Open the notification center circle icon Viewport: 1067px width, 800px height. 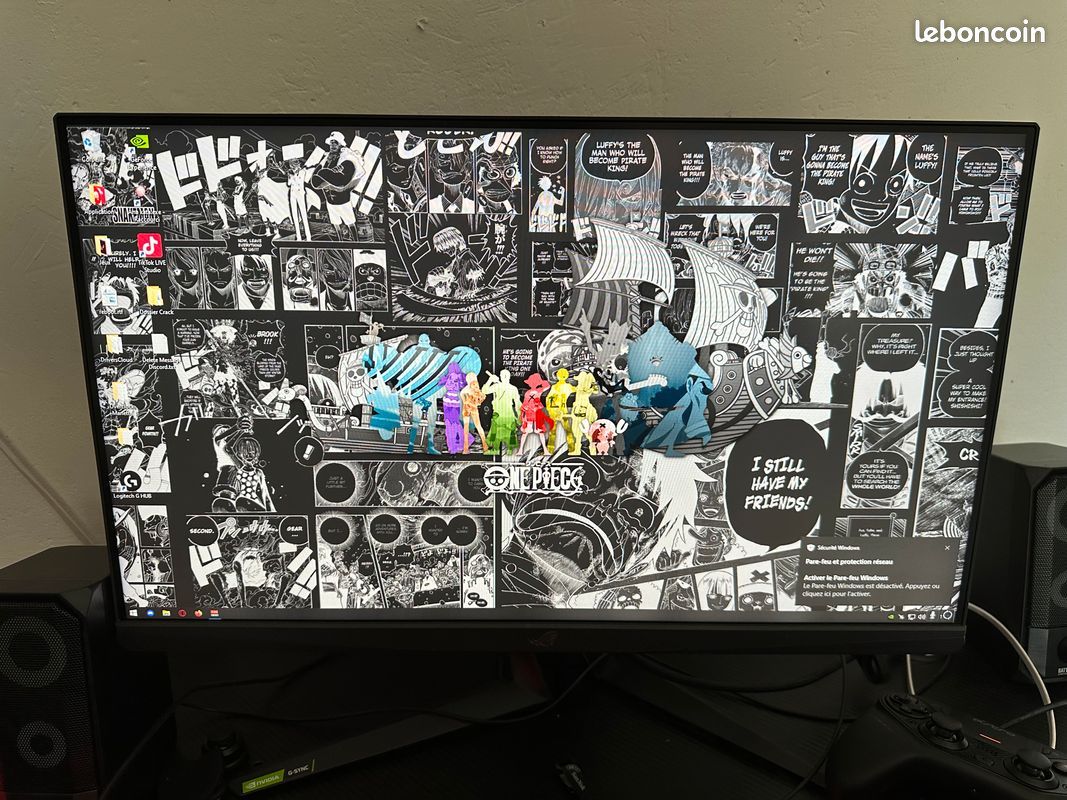coord(947,616)
